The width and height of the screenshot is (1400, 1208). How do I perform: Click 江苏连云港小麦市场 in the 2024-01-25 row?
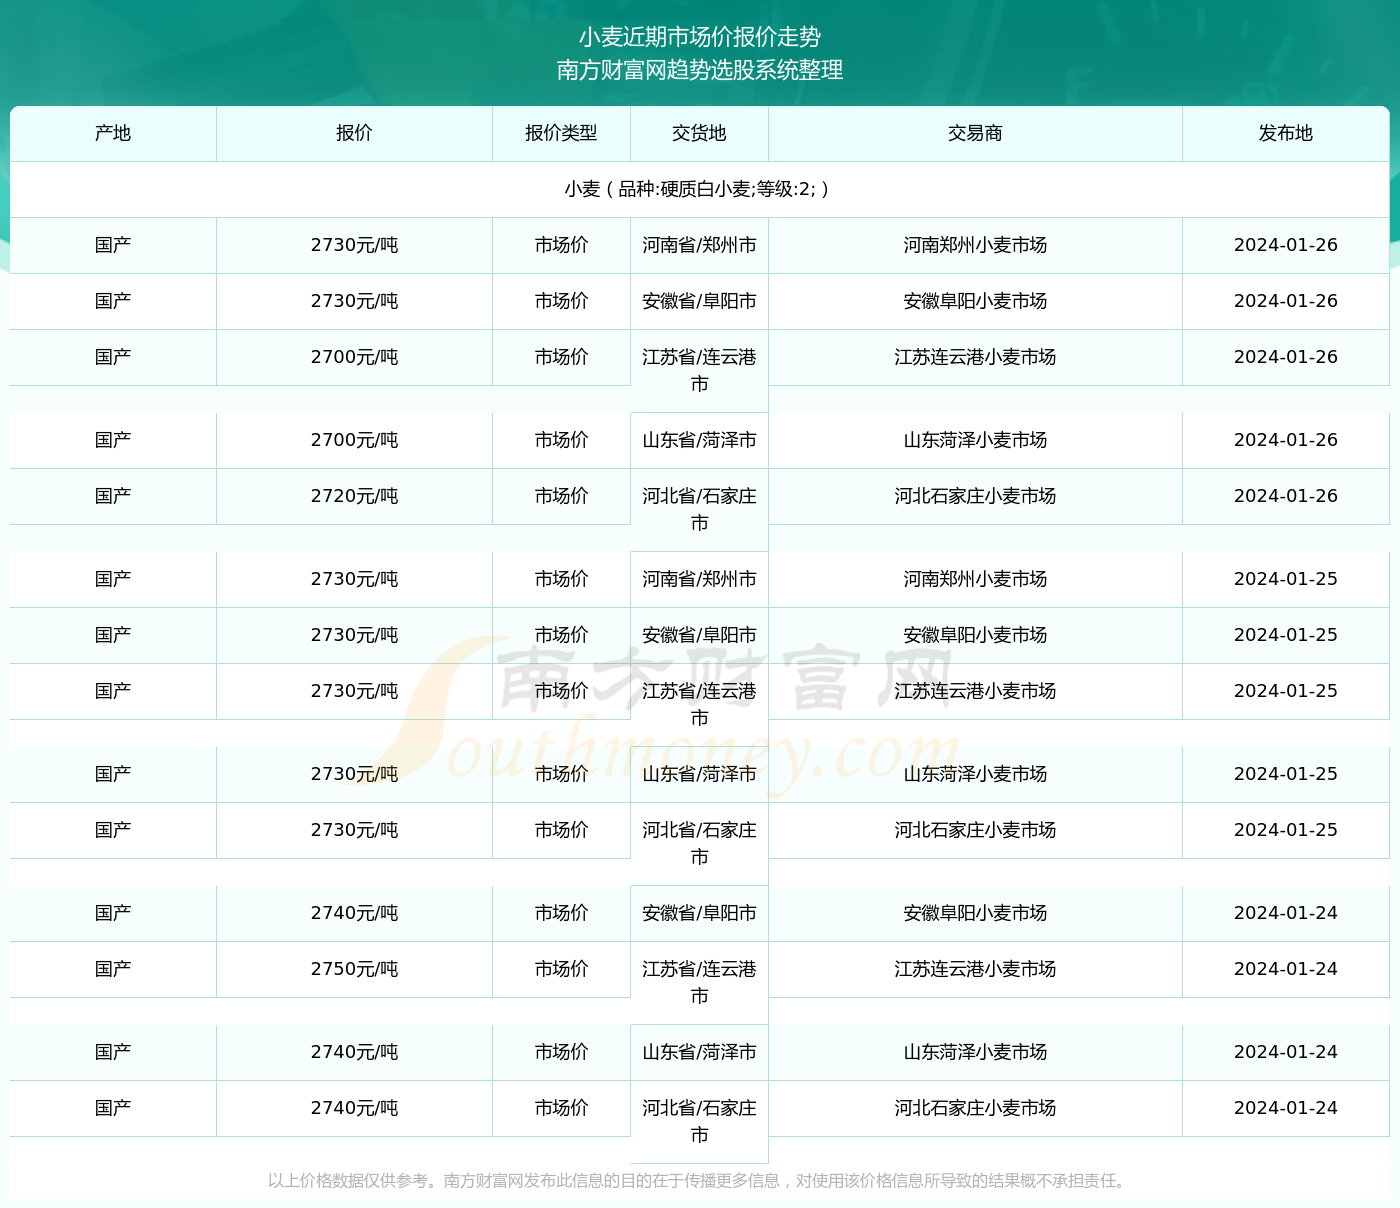point(975,691)
